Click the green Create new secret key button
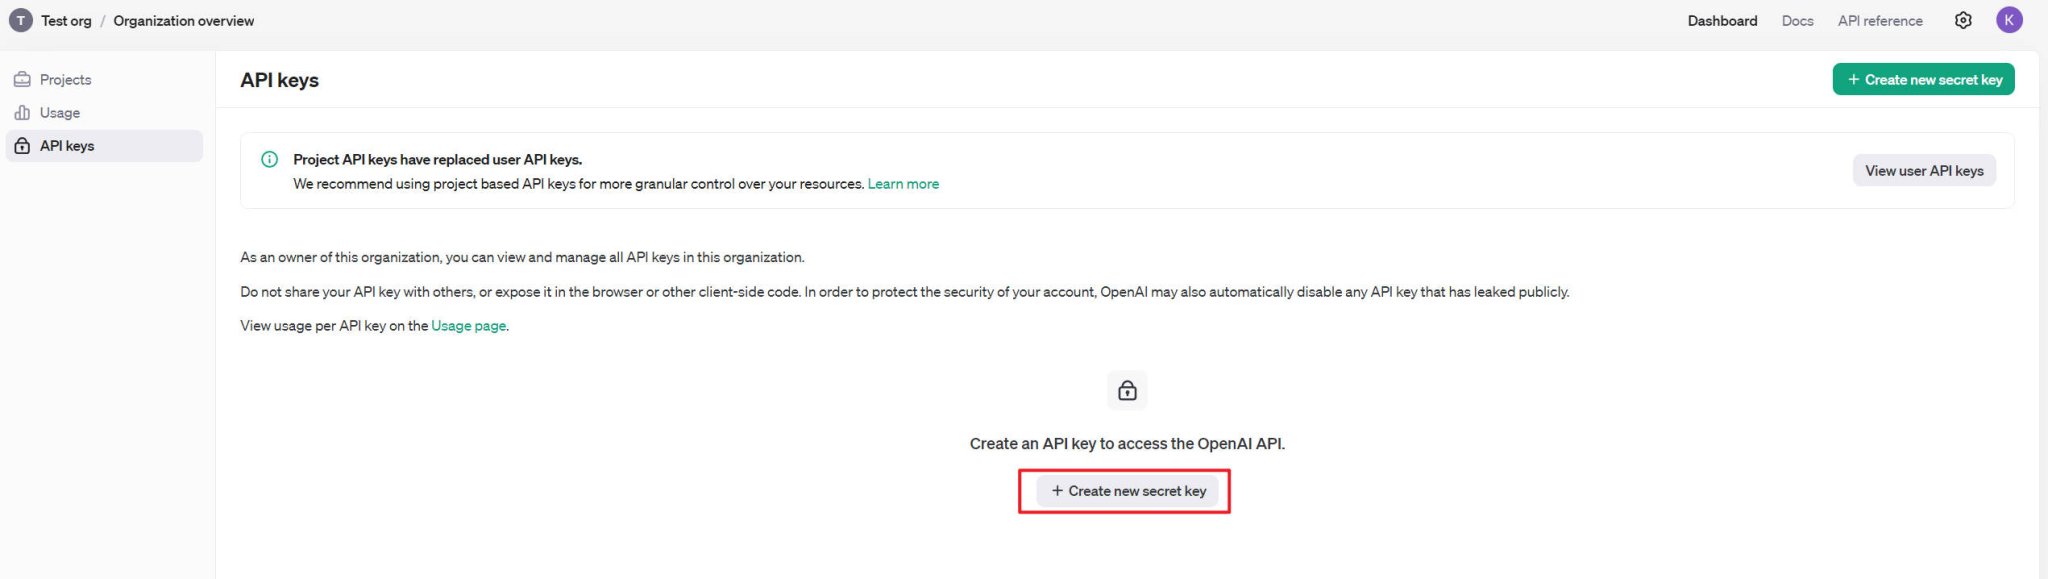2048x579 pixels. click(x=1923, y=80)
